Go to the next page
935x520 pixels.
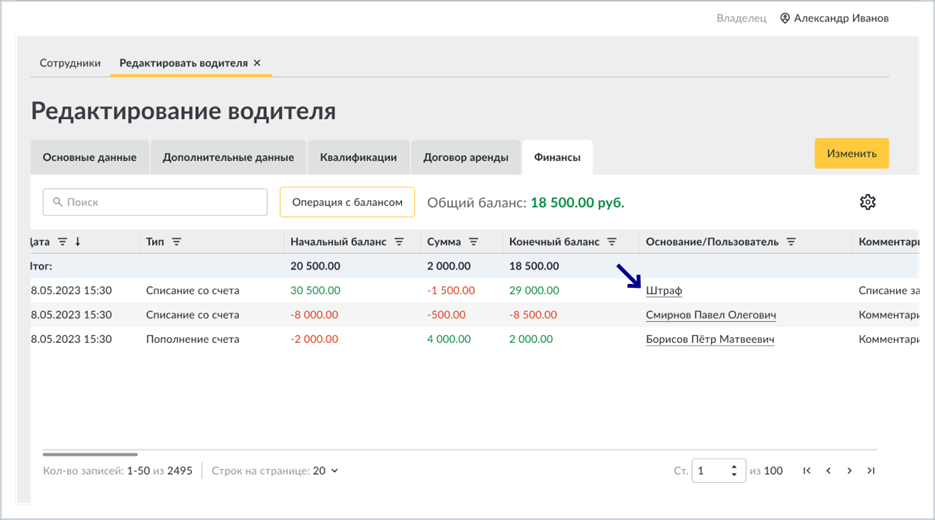pos(849,471)
